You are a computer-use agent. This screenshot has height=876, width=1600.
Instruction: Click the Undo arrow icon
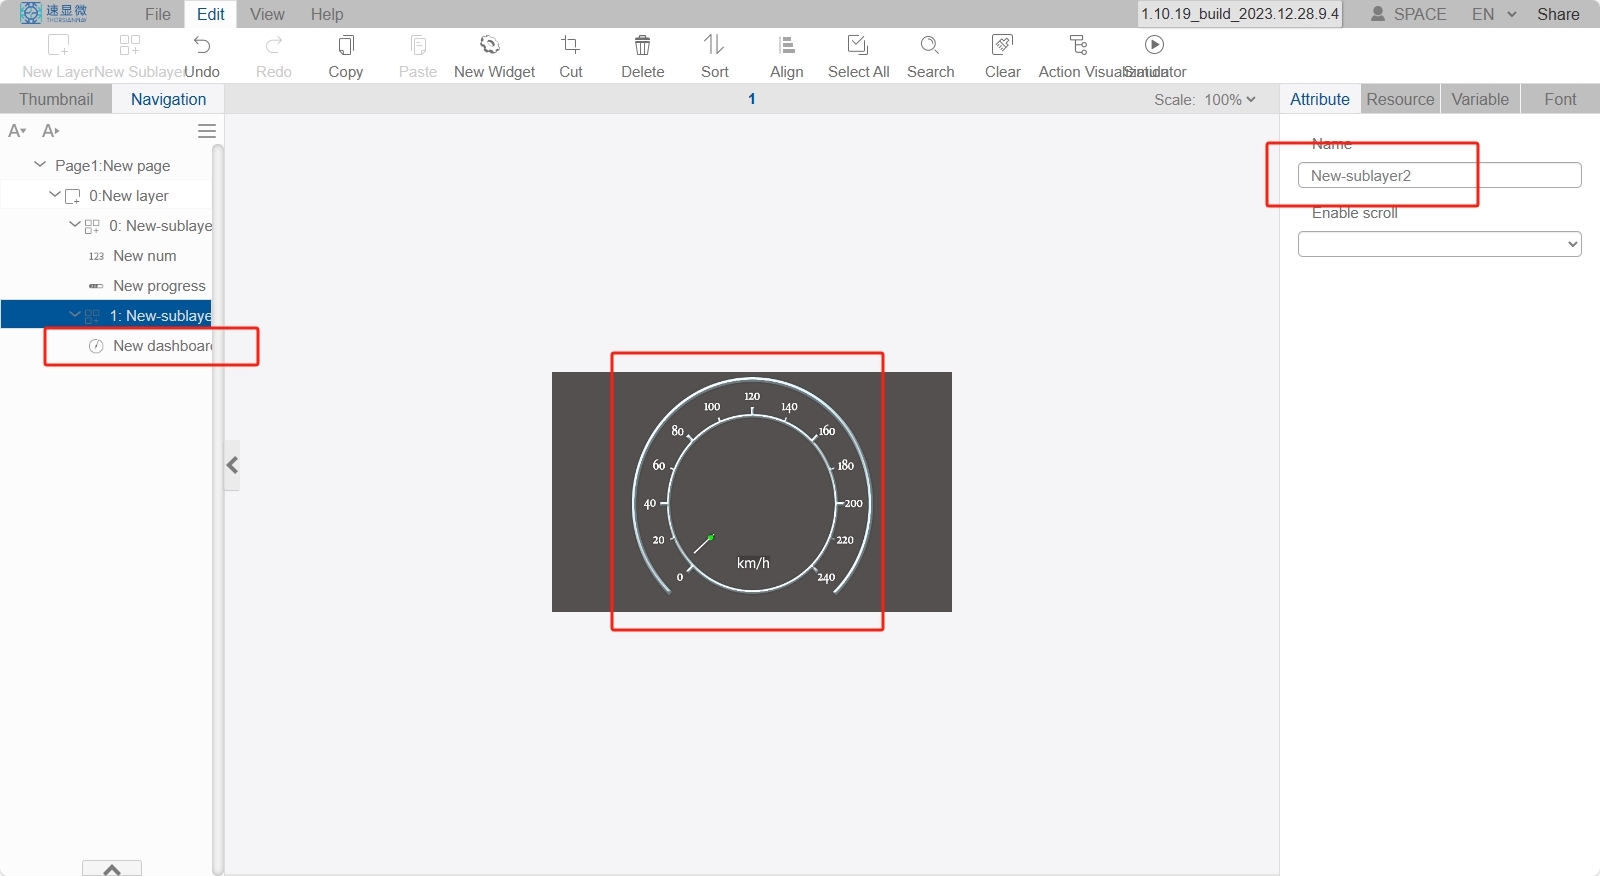pyautogui.click(x=202, y=45)
